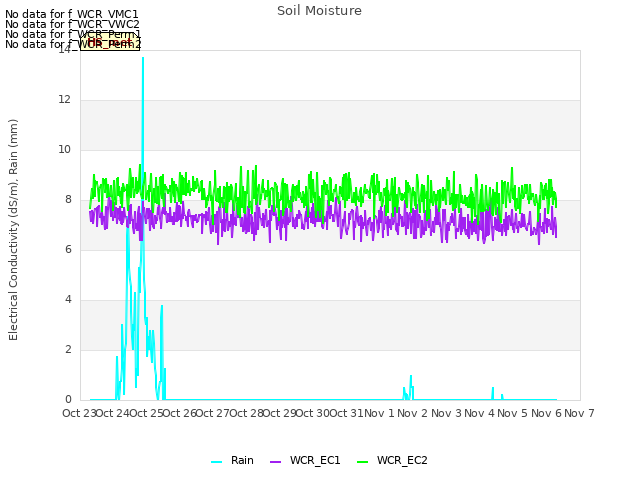Click the y-axis value 10
Viewport: 640px width, 480px height.
click(64, 150)
